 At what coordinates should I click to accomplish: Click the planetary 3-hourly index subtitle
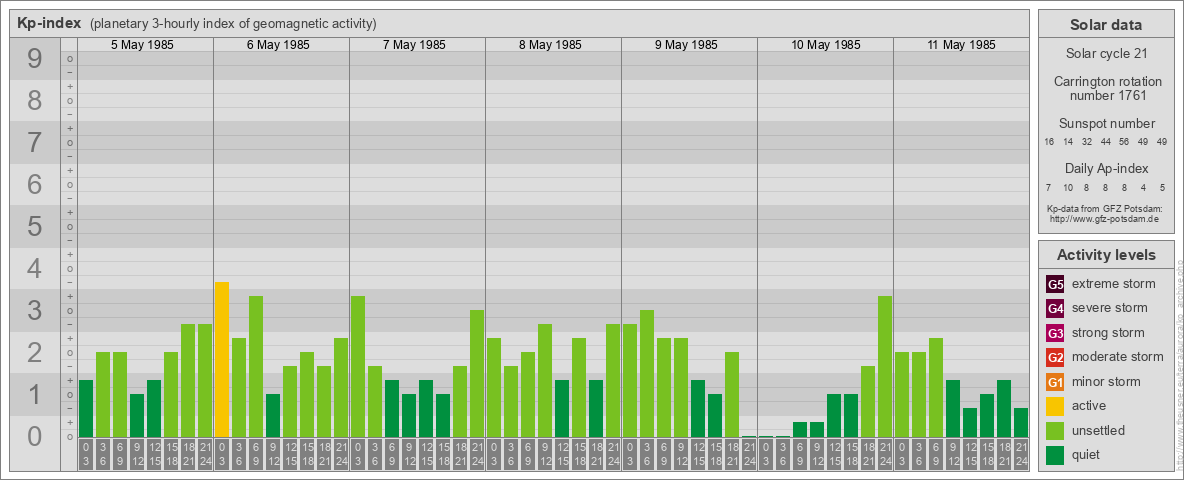coord(233,24)
